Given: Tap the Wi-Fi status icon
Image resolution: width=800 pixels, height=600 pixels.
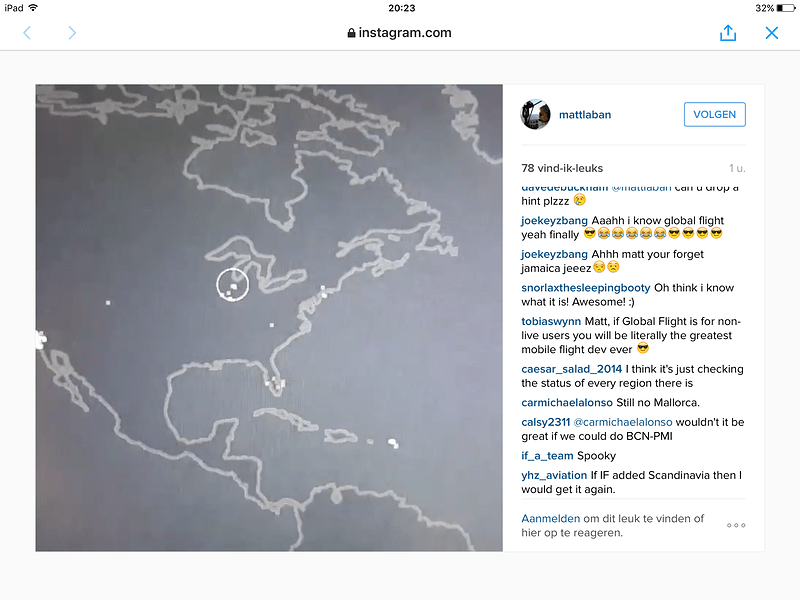Looking at the screenshot, I should (33, 8).
